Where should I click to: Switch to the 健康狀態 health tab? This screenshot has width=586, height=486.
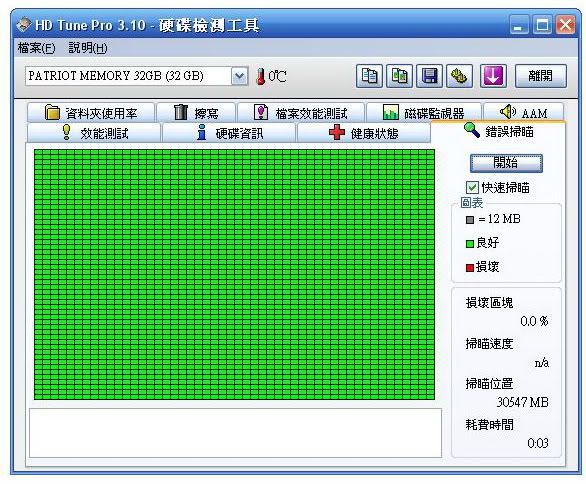pos(363,133)
